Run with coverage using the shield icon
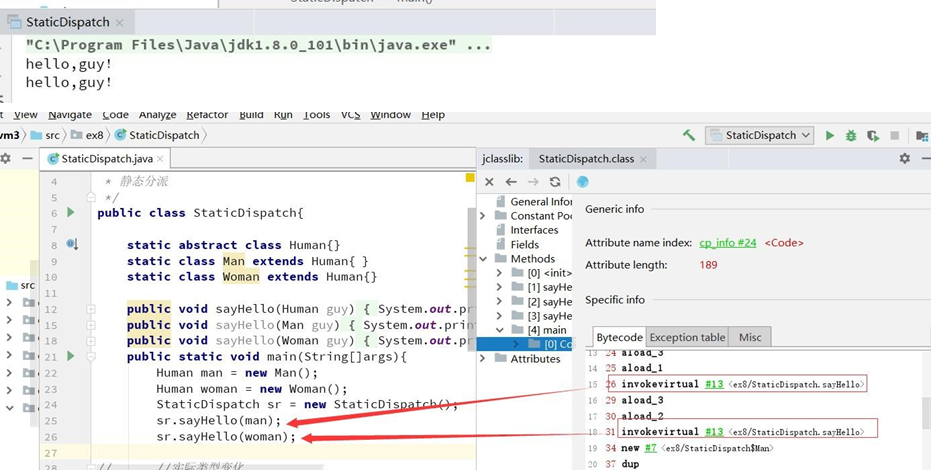 [x=872, y=135]
